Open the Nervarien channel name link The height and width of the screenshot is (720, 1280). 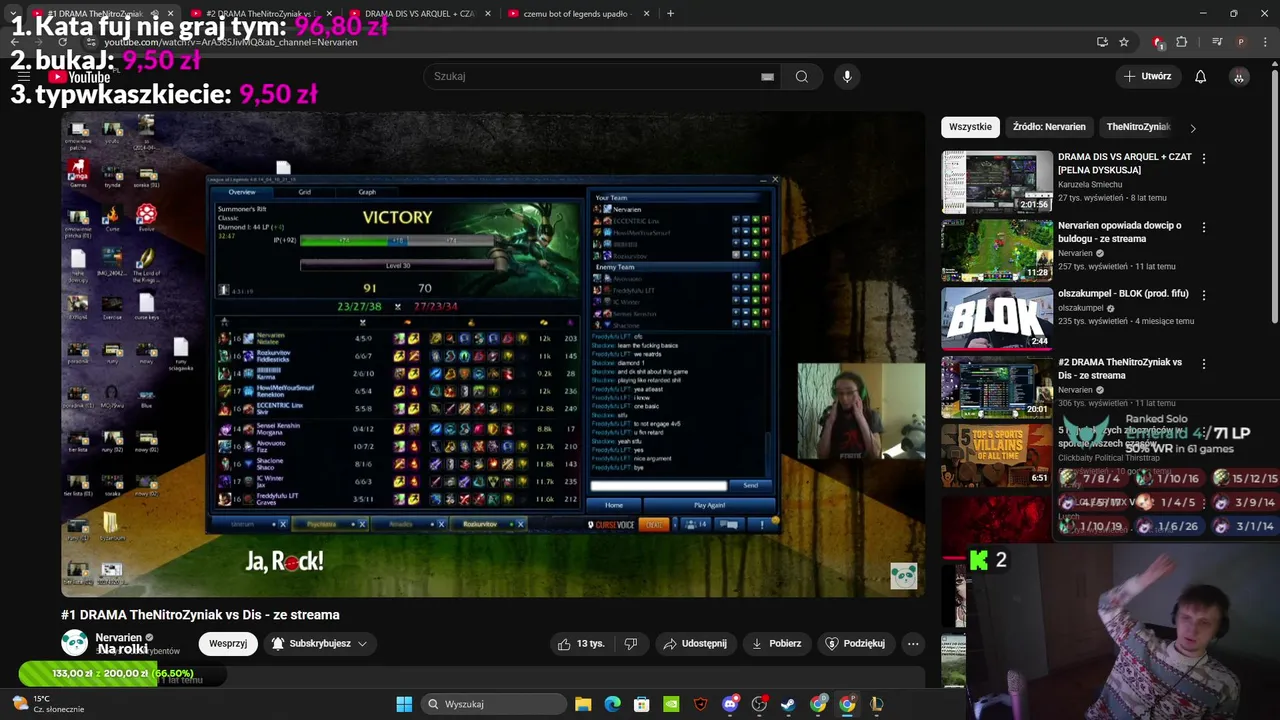pos(118,637)
